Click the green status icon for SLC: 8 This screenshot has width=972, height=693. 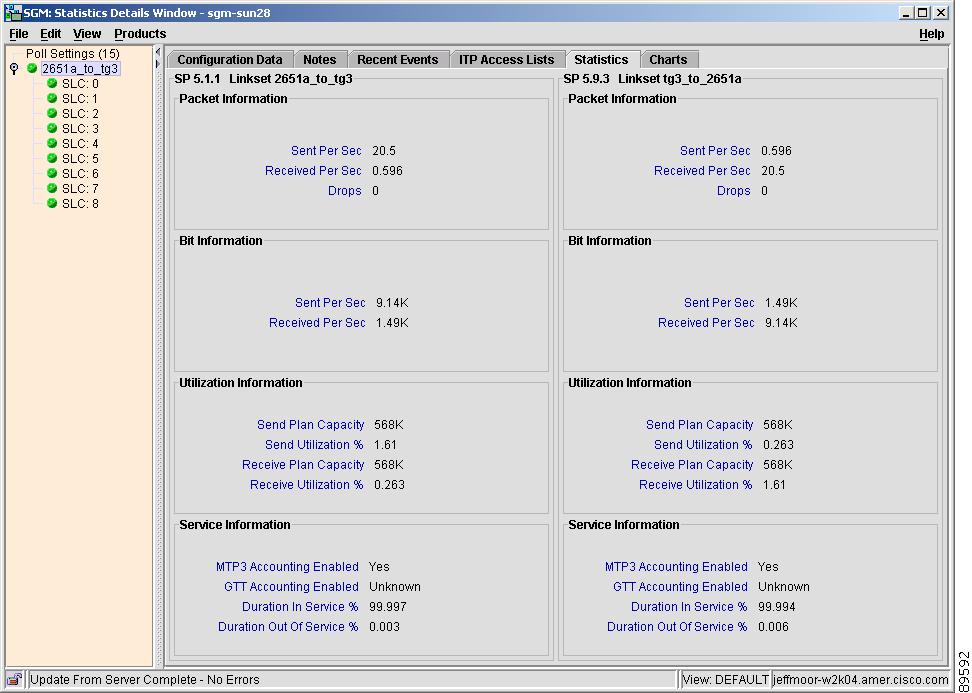coord(52,203)
